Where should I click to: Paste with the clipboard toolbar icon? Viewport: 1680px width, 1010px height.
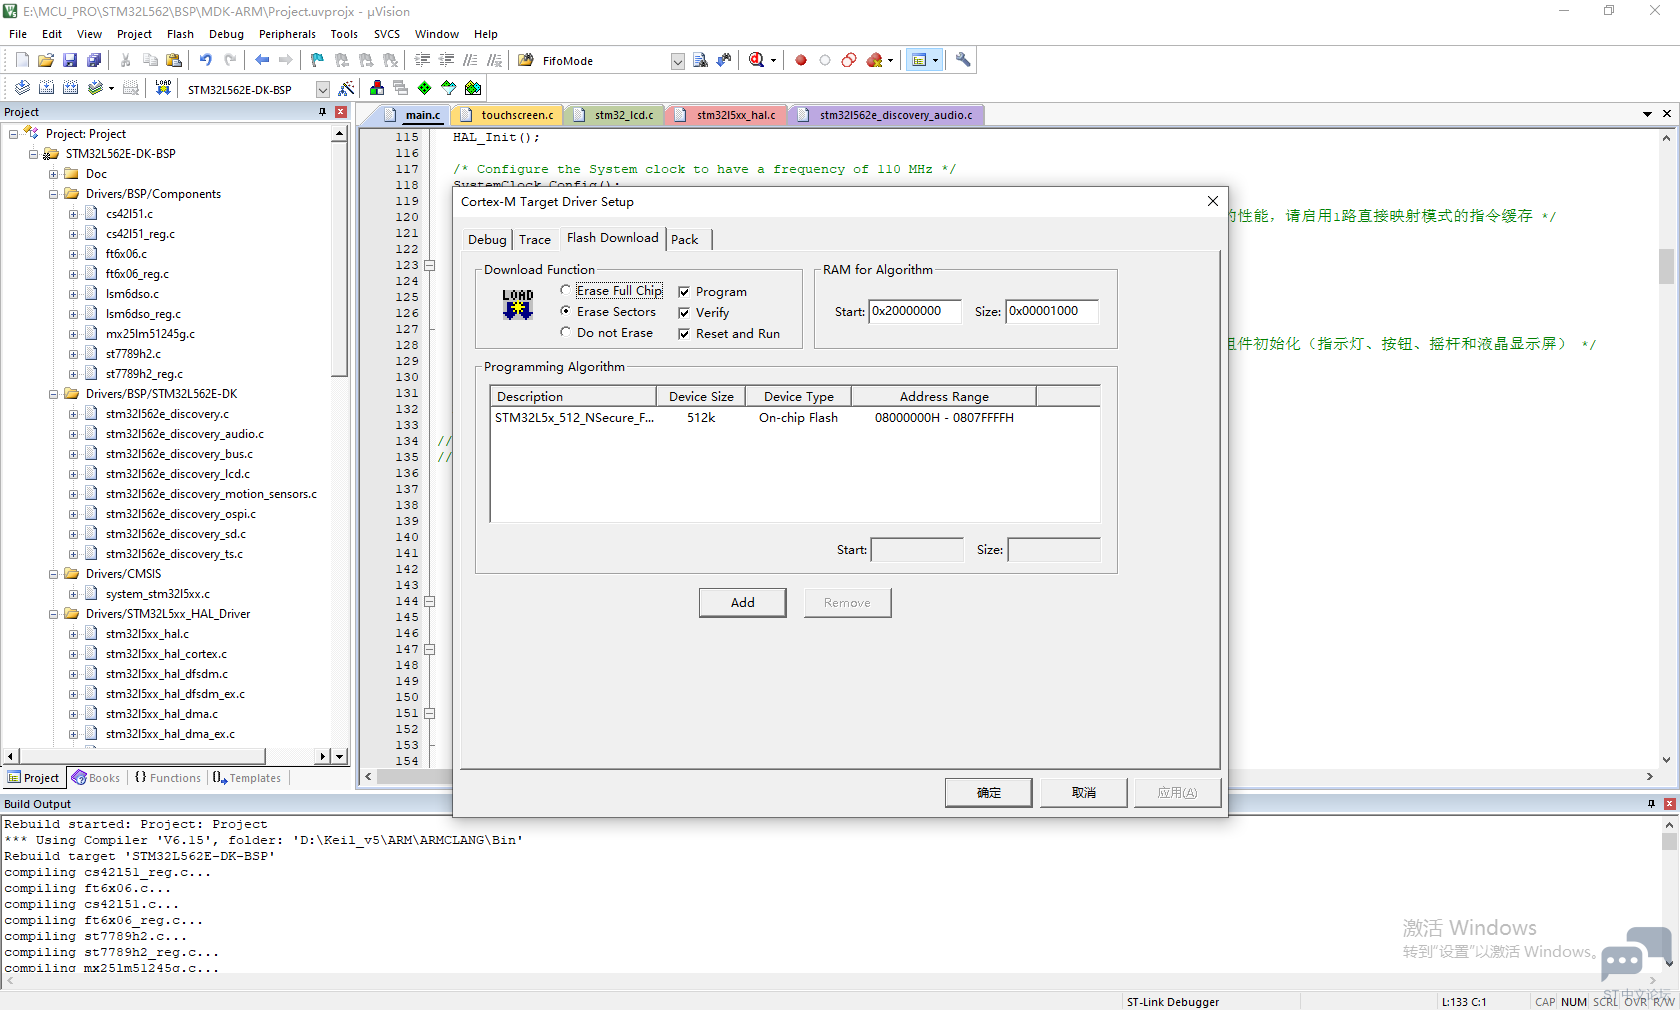(x=173, y=60)
